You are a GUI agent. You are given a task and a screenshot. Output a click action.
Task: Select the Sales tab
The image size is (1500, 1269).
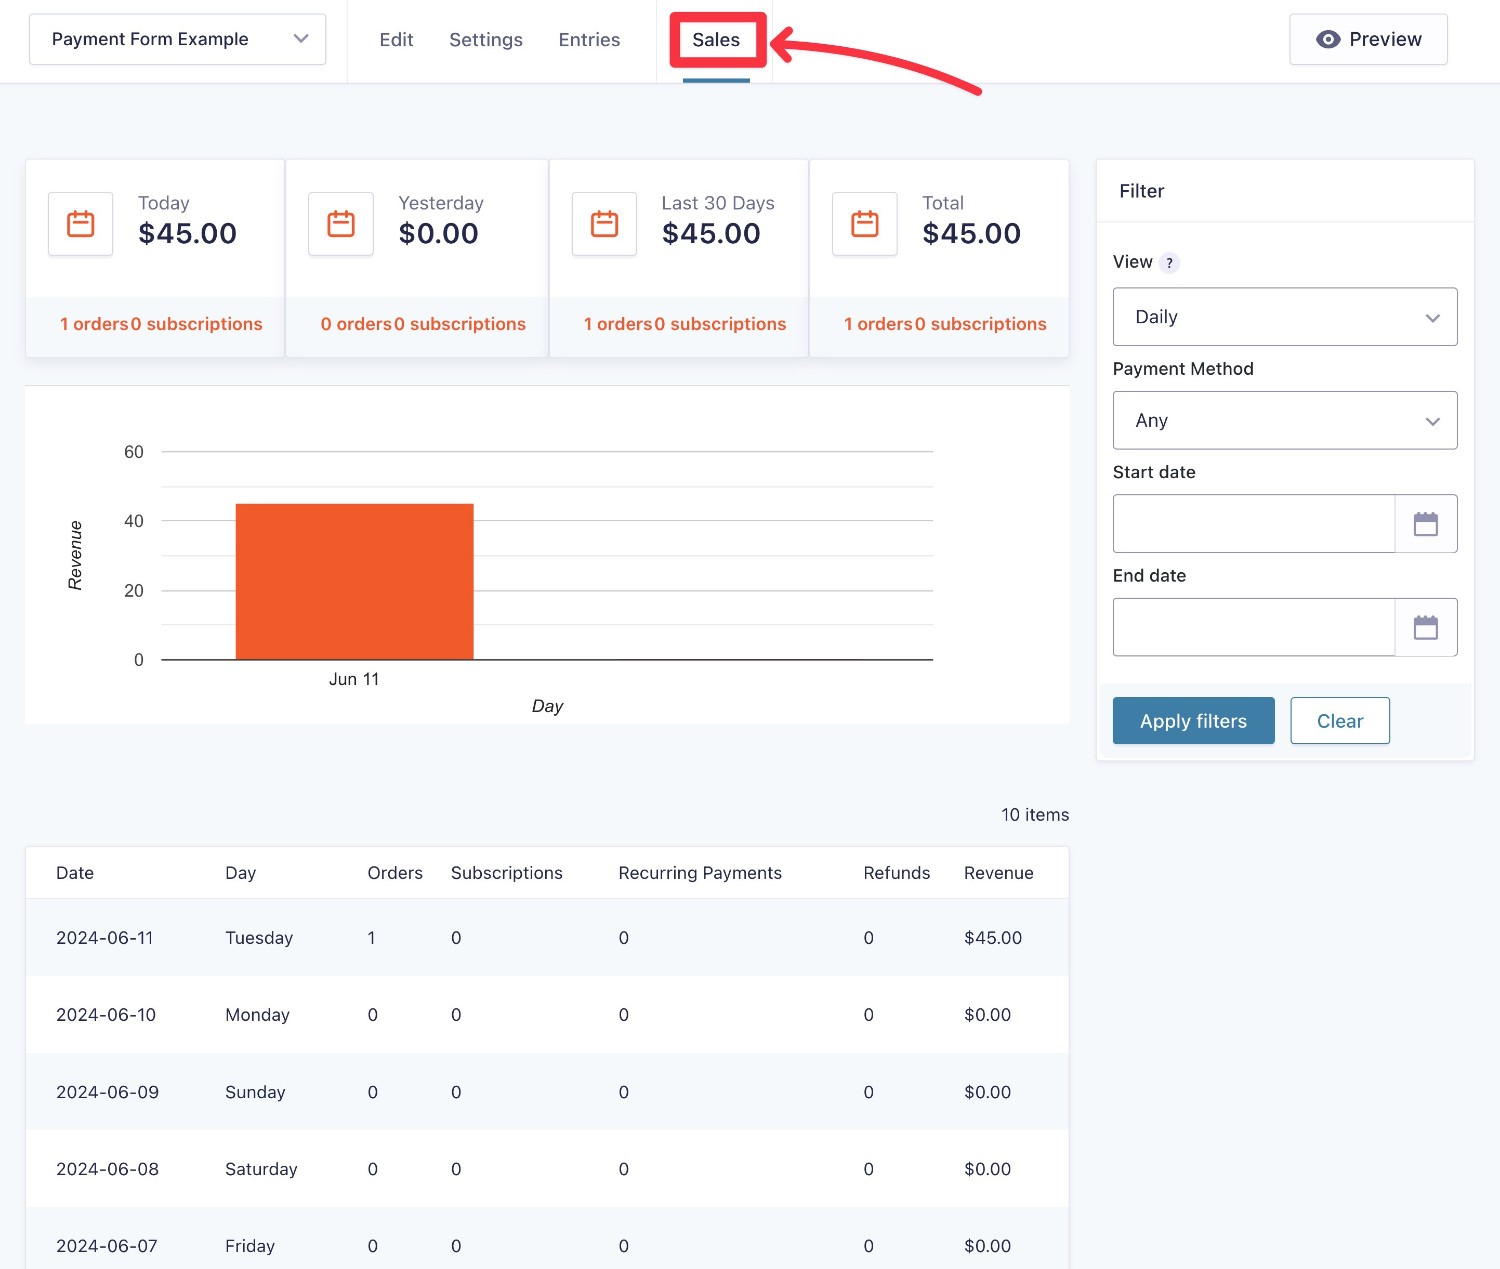click(x=717, y=40)
